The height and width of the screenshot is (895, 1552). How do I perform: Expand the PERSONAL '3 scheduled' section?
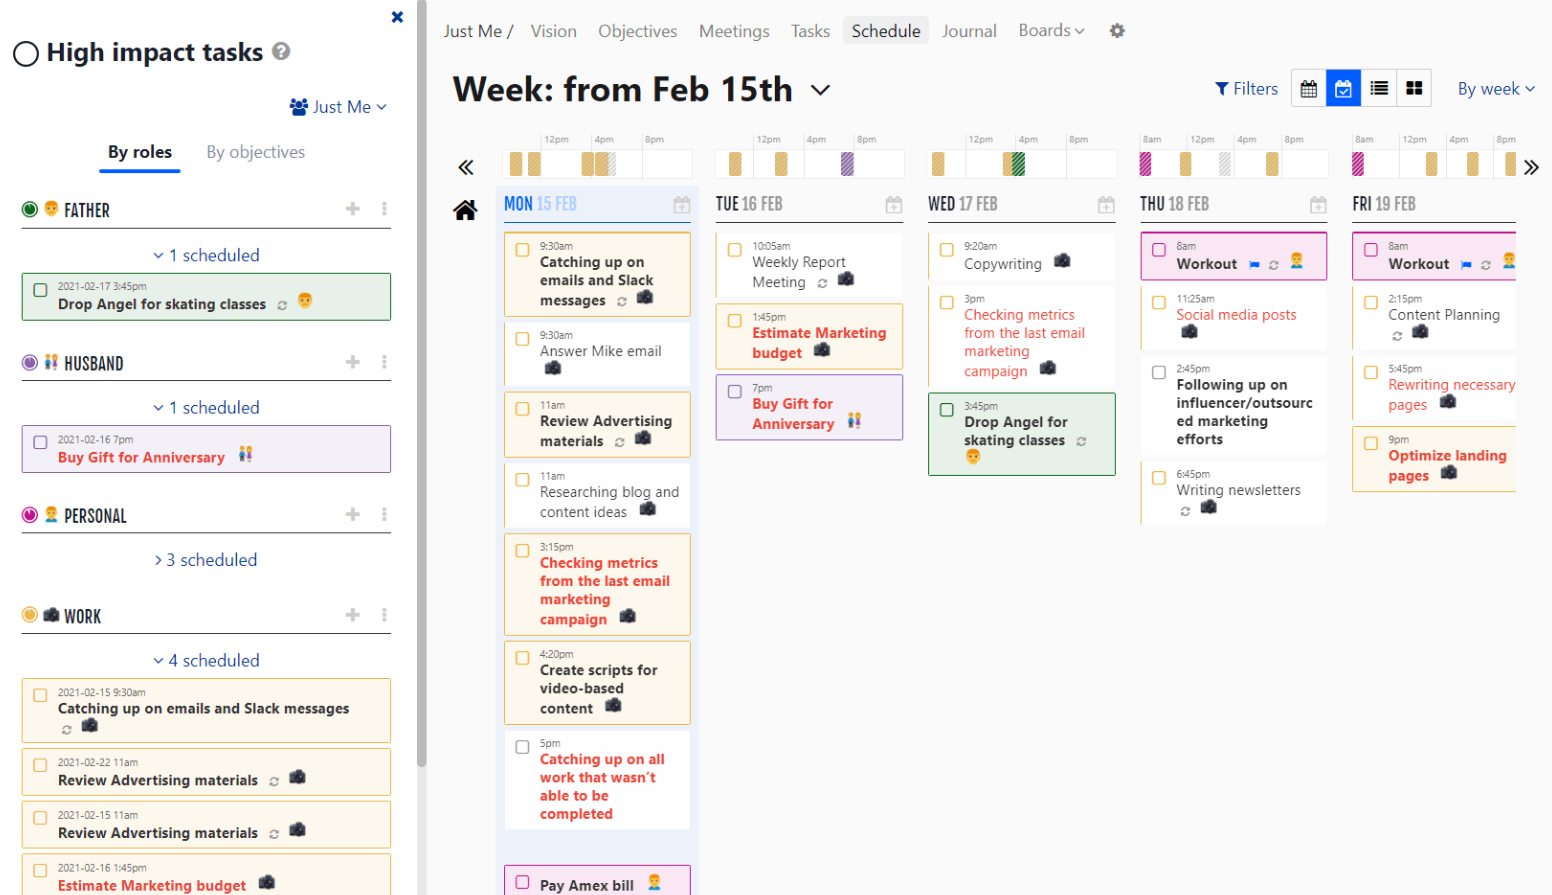click(x=205, y=559)
